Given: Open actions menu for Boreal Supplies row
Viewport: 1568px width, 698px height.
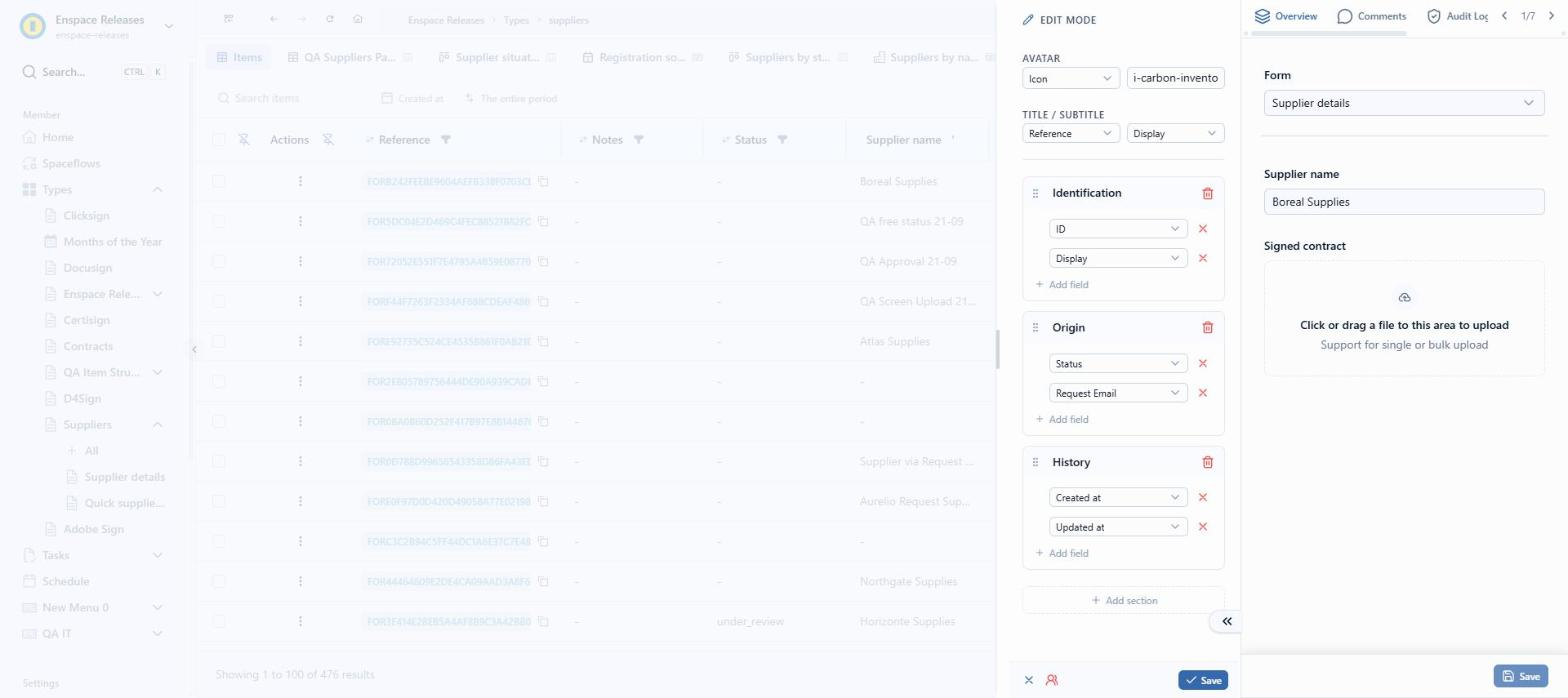Looking at the screenshot, I should coord(300,182).
